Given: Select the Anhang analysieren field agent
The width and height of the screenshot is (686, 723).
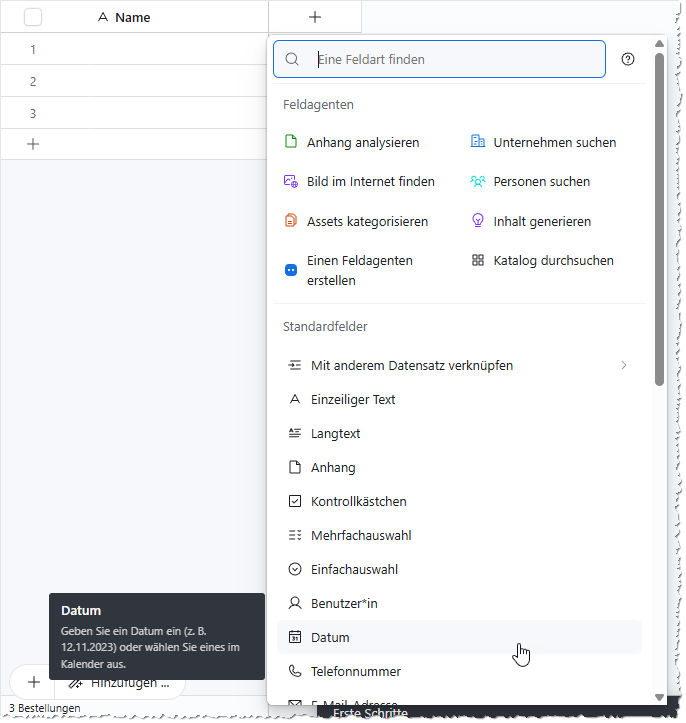Looking at the screenshot, I should click(362, 142).
